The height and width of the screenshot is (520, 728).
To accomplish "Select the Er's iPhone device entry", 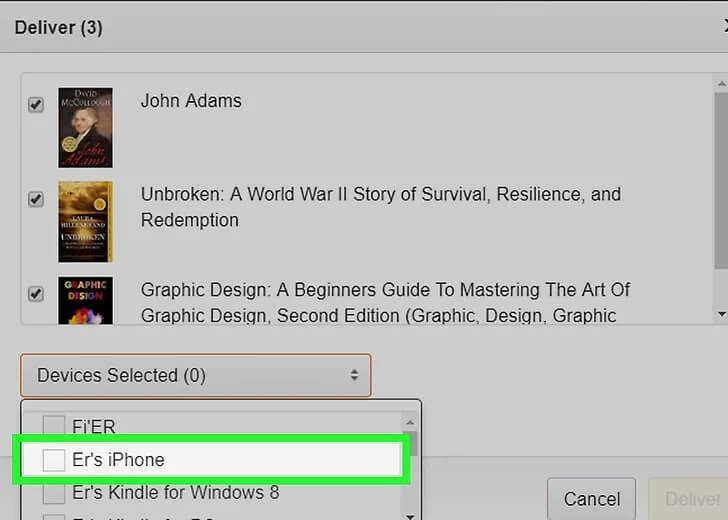I will click(x=118, y=460).
